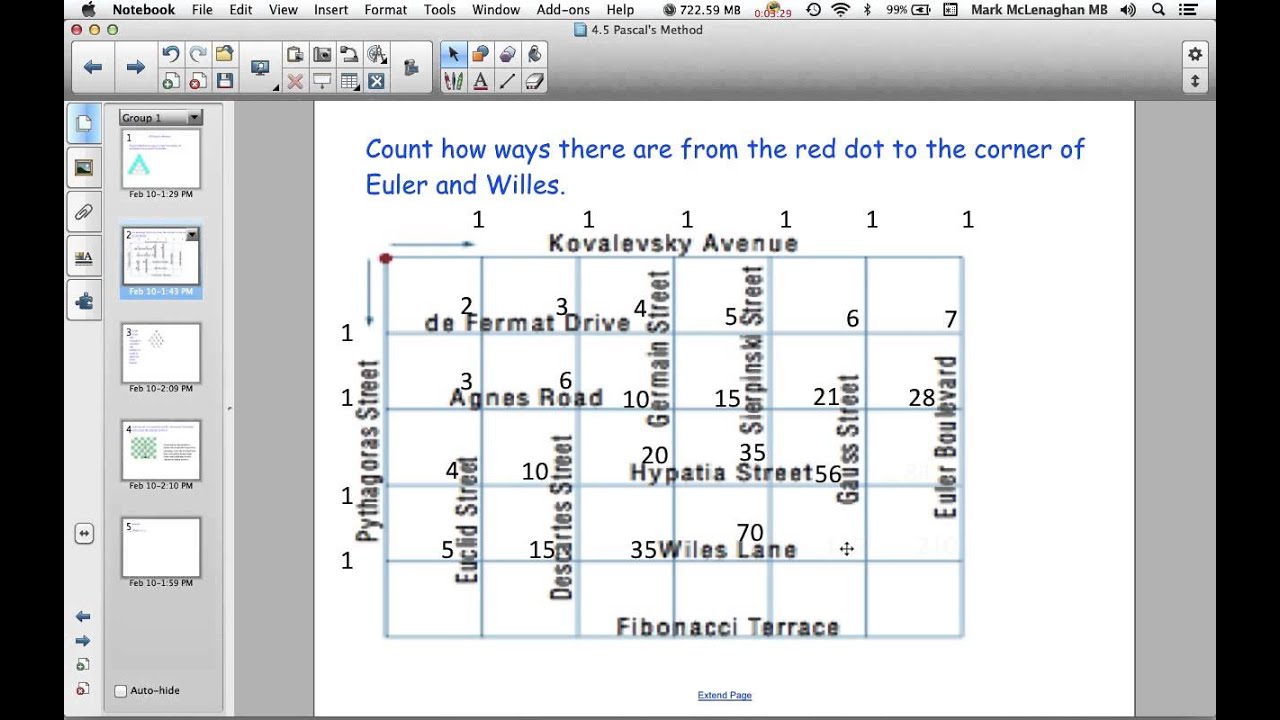Select the Lines tool
Screen dimensions: 1280x720
point(507,81)
